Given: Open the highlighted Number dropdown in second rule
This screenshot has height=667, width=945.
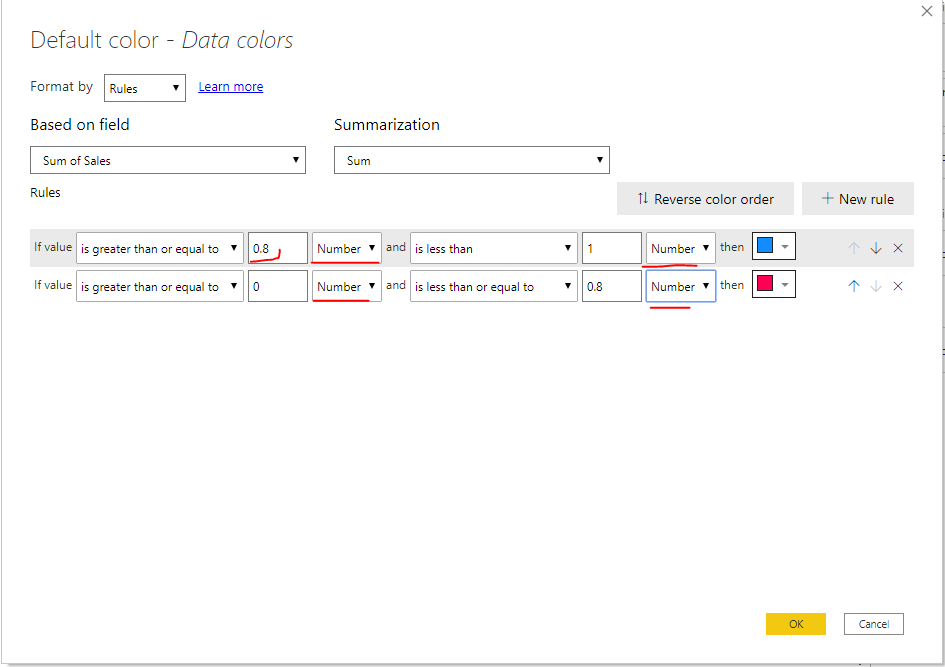Looking at the screenshot, I should tap(680, 286).
